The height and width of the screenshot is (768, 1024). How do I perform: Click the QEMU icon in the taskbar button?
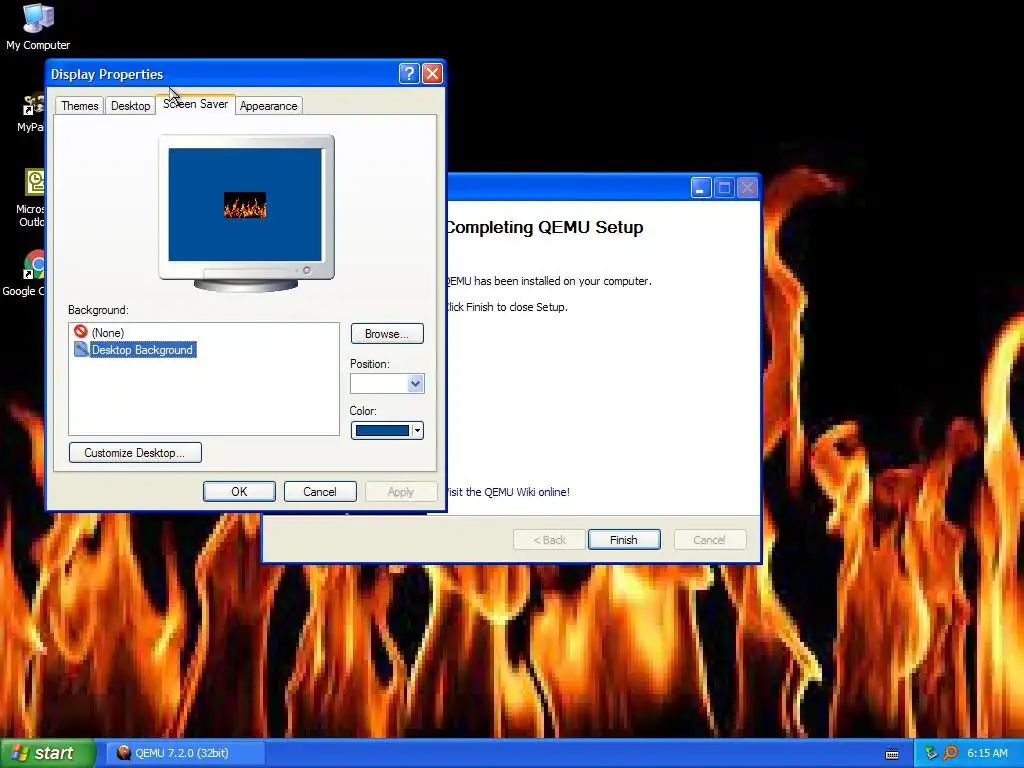pos(123,753)
